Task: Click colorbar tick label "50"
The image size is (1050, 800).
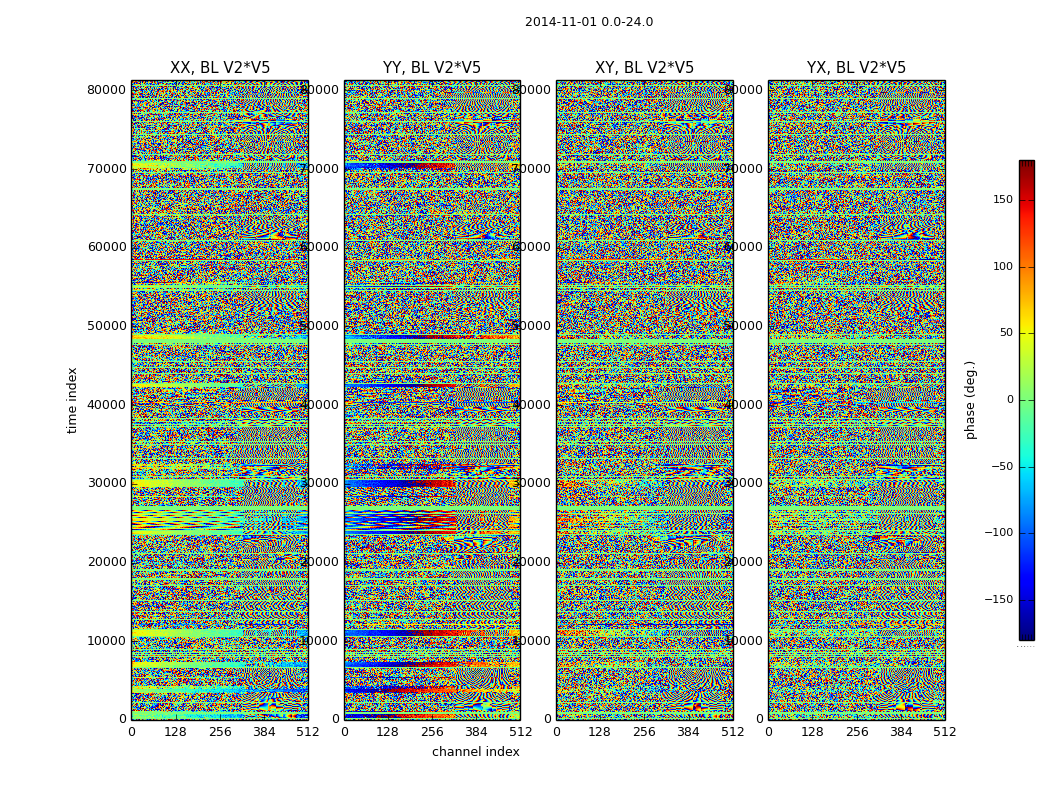Action: pyautogui.click(x=1006, y=333)
